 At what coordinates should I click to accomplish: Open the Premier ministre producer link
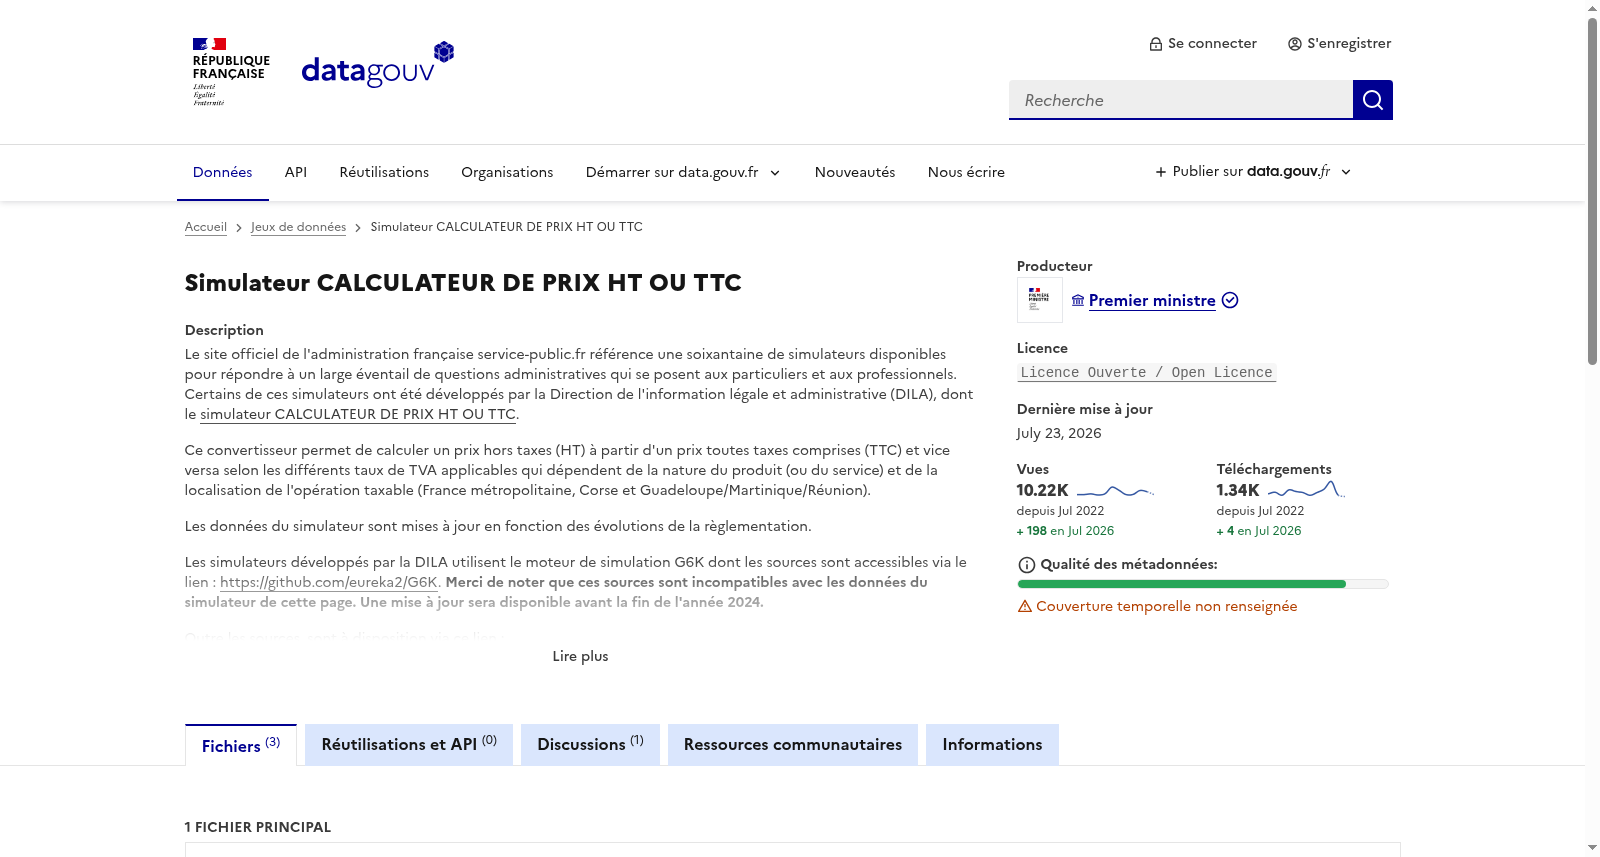(x=1152, y=300)
